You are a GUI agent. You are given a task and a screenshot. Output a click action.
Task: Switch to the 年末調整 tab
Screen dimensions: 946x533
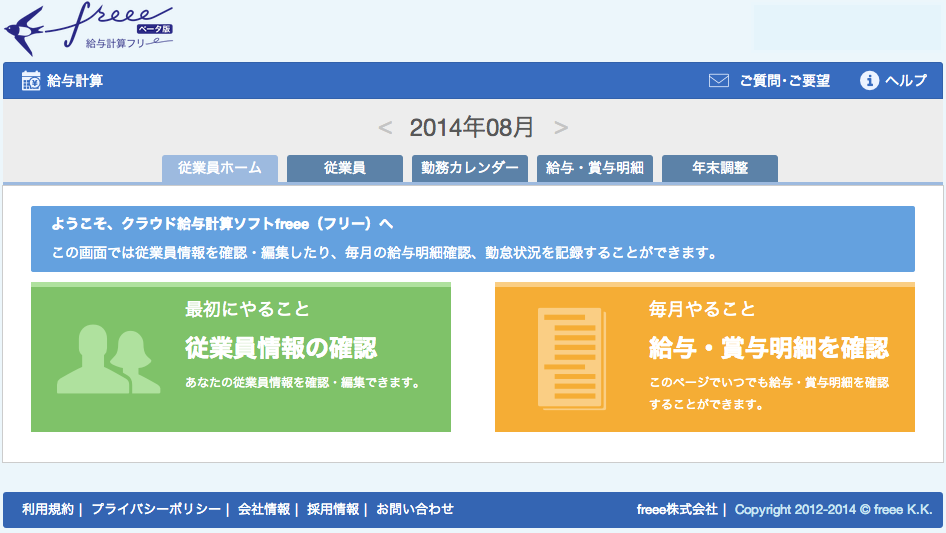click(720, 169)
